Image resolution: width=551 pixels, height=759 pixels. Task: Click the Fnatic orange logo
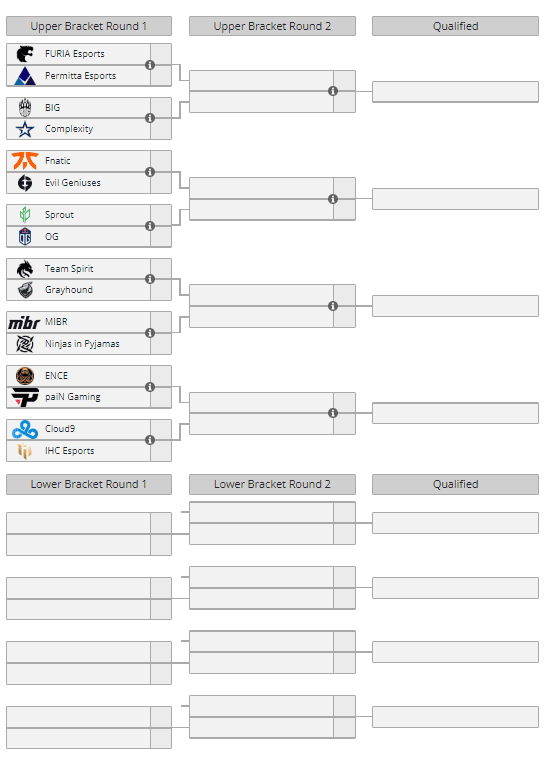coord(25,161)
